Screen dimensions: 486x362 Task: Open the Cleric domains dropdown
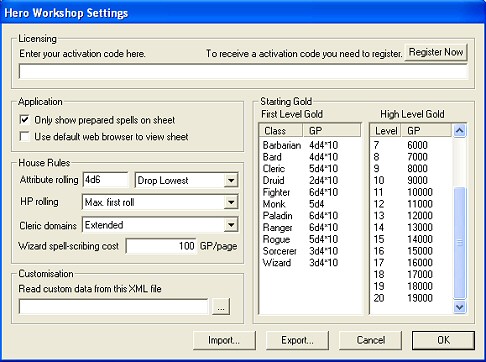[231, 225]
